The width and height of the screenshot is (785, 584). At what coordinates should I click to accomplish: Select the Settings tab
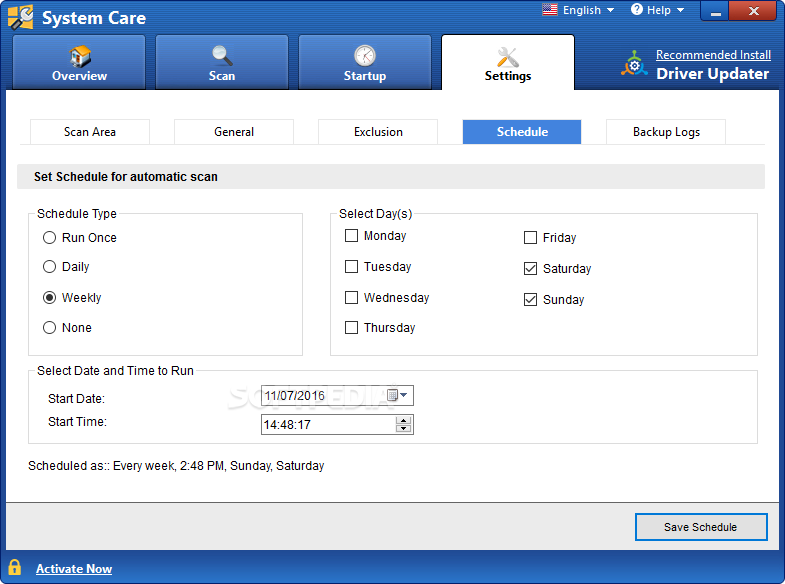[x=508, y=62]
